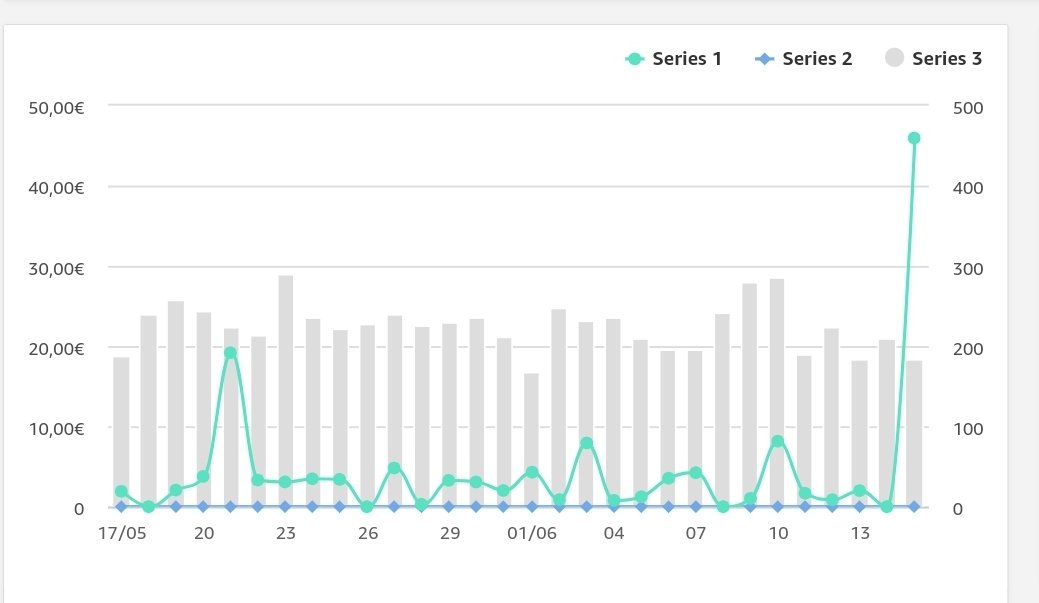Click the tallest gray bar at date 23
The image size is (1039, 603).
(286, 391)
